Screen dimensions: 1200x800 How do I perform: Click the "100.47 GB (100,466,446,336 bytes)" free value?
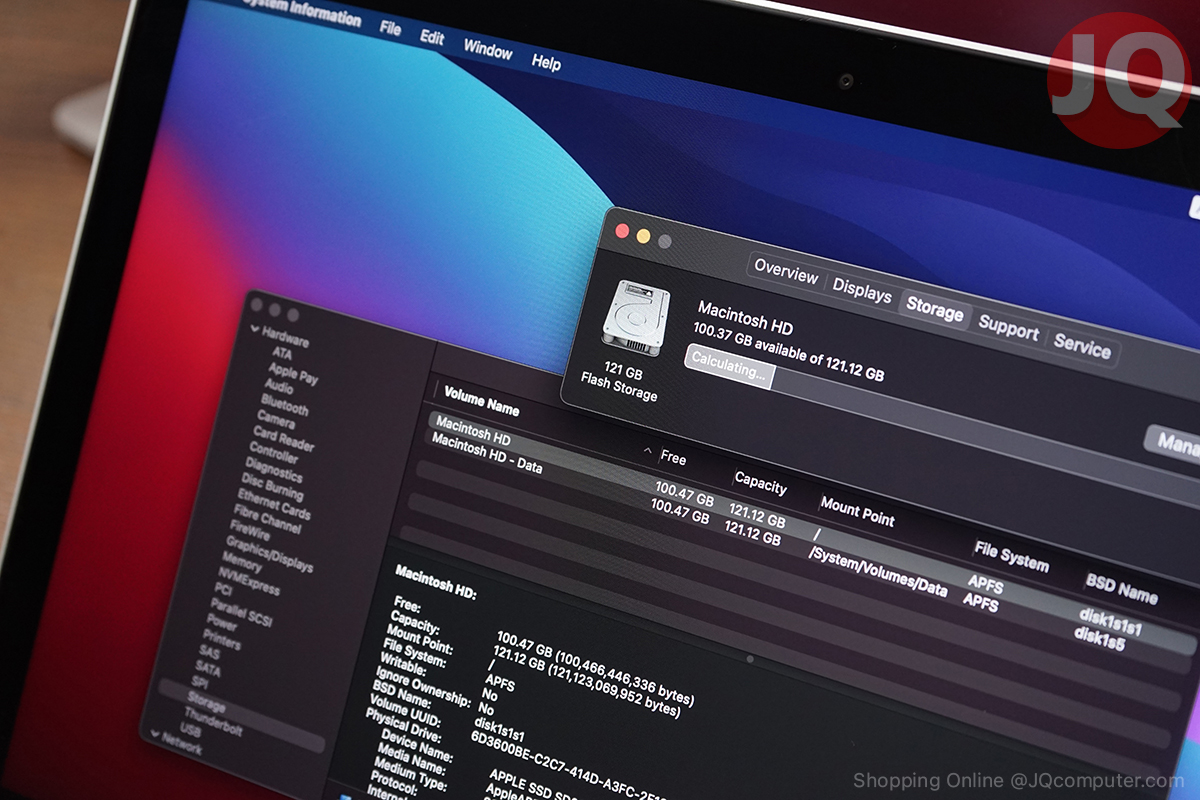pyautogui.click(x=597, y=669)
